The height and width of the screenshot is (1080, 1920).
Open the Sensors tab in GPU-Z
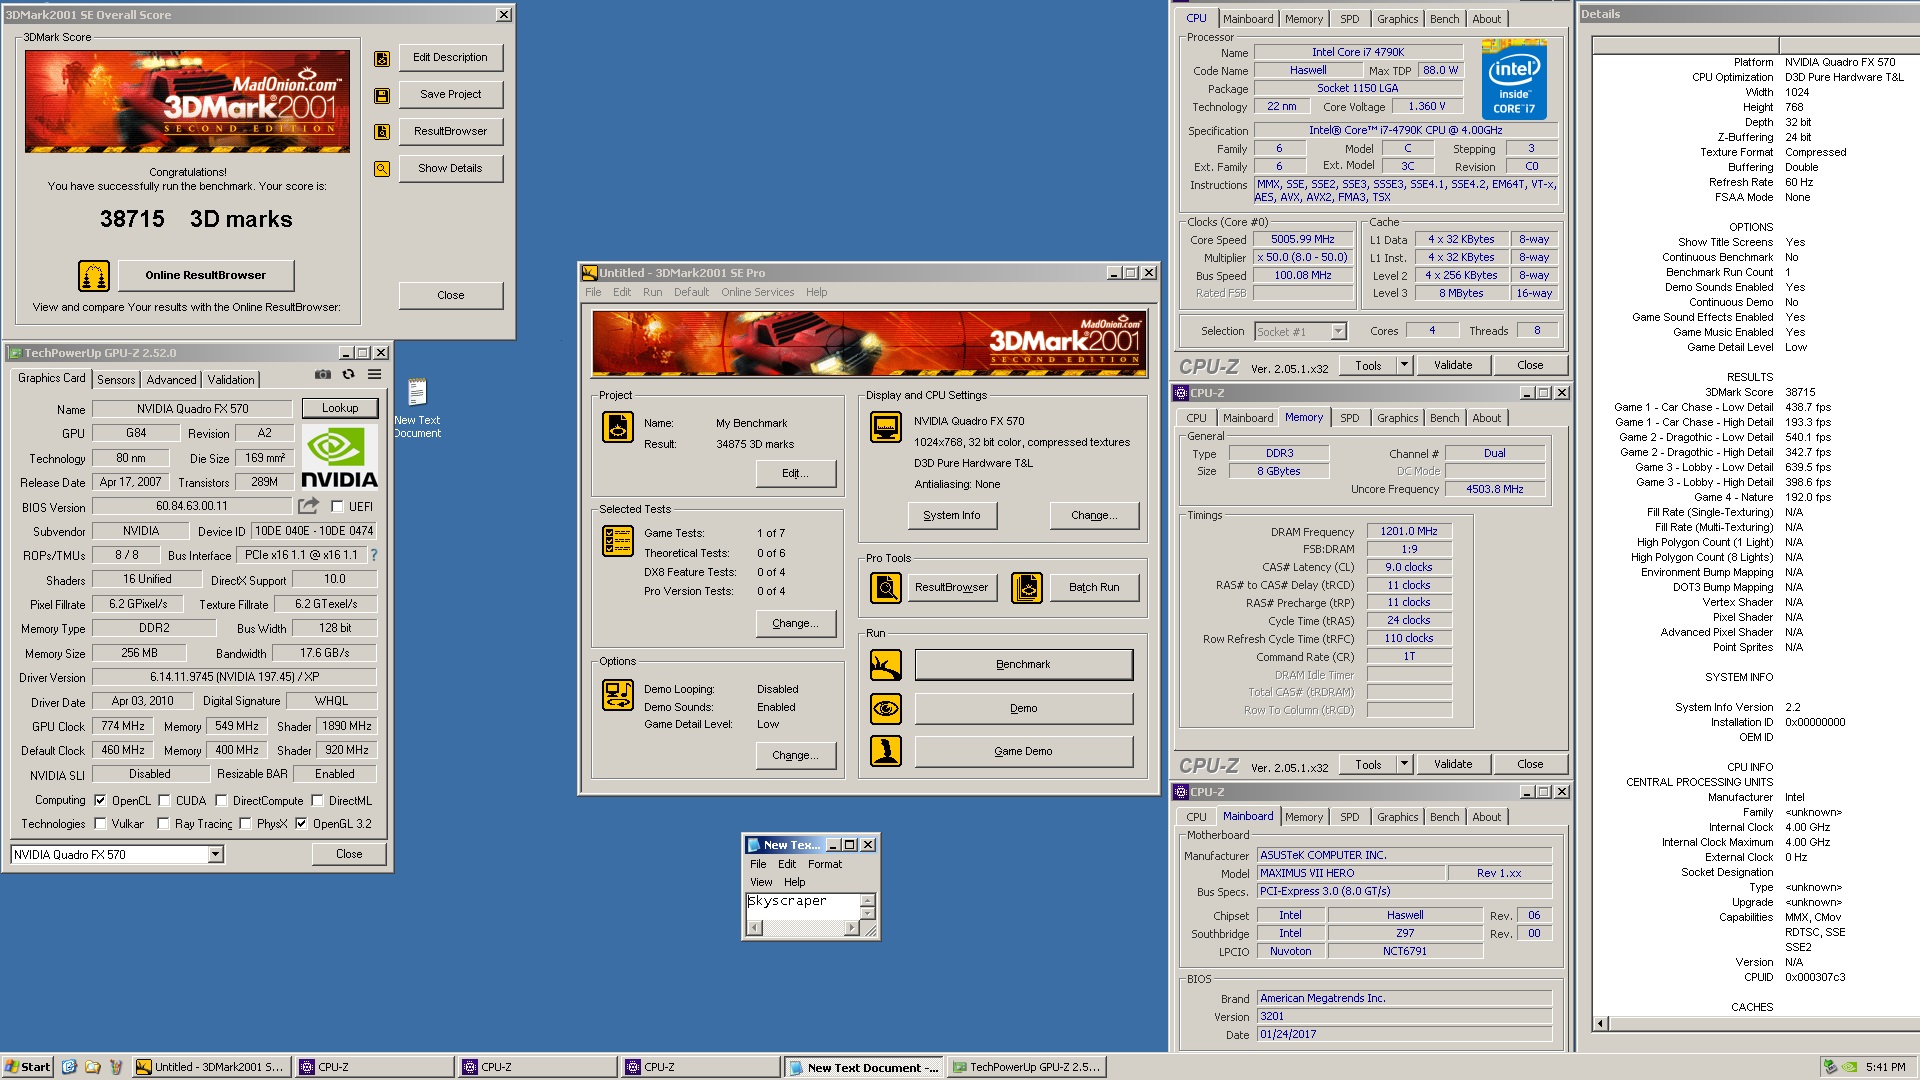(116, 380)
